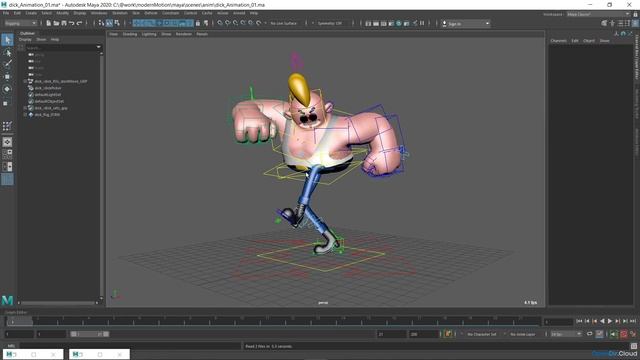Screen dimensions: 640x360
Task: Open the No Character Set dropdown
Action: point(482,334)
